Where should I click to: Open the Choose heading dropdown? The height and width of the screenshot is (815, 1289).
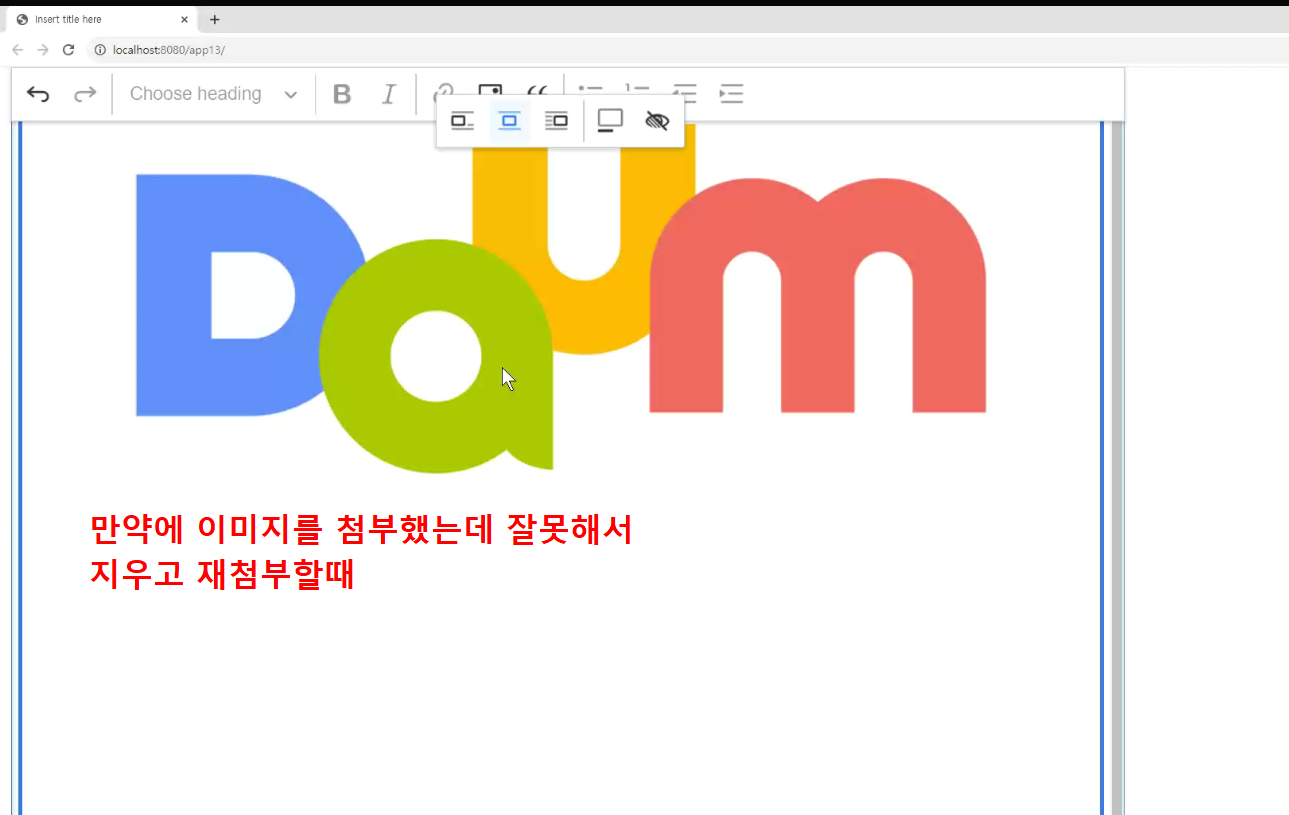(213, 94)
